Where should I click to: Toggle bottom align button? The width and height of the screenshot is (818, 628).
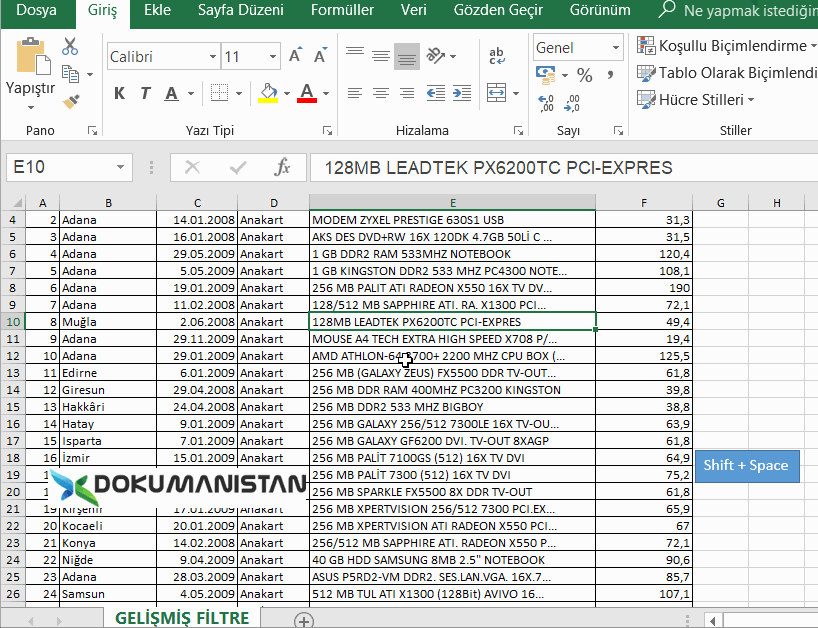[x=407, y=56]
